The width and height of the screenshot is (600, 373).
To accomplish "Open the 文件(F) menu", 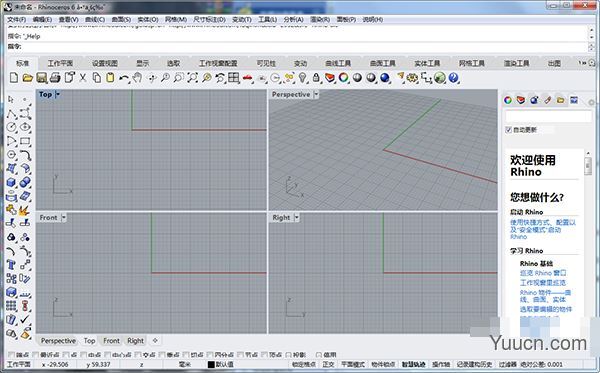I will [x=16, y=20].
